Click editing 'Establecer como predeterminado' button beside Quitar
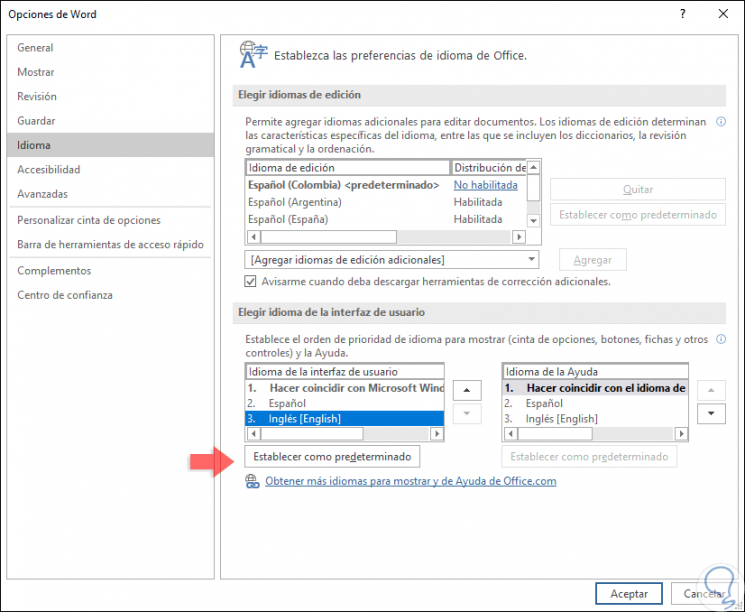Screen dimensions: 745x612 (x=638, y=215)
